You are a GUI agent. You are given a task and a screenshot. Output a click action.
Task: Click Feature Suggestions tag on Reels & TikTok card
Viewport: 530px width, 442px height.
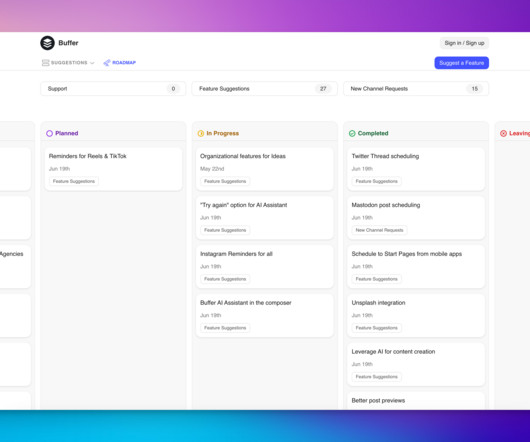tap(74, 181)
